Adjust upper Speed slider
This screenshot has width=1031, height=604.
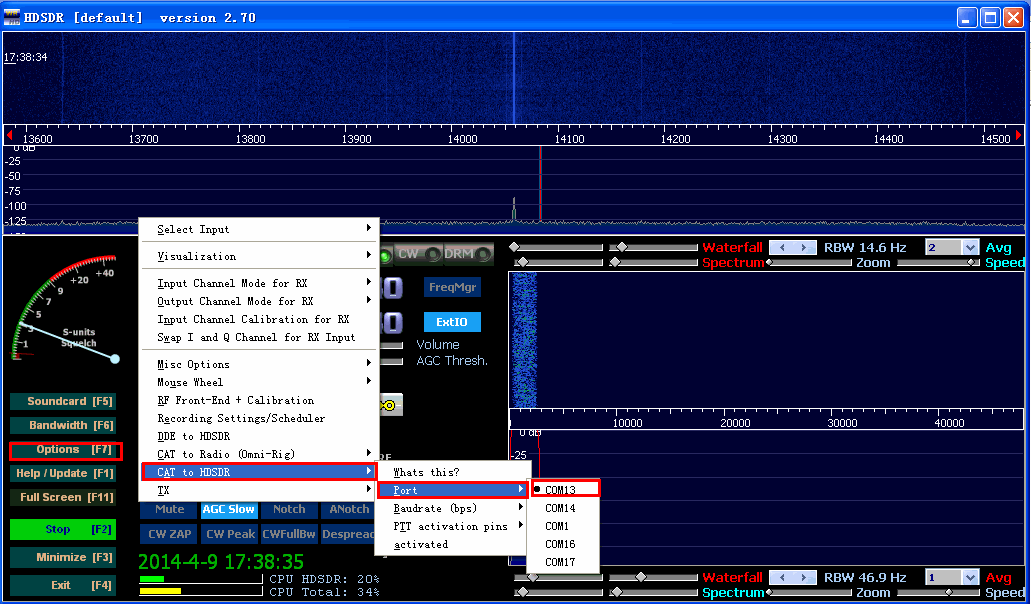(x=939, y=262)
